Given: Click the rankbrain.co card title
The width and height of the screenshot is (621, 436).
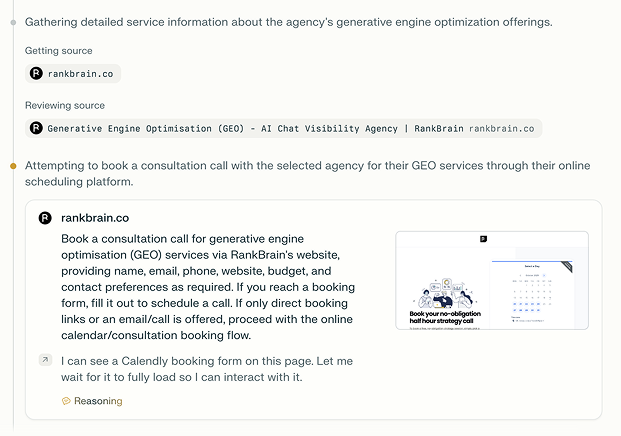Looking at the screenshot, I should (x=95, y=218).
